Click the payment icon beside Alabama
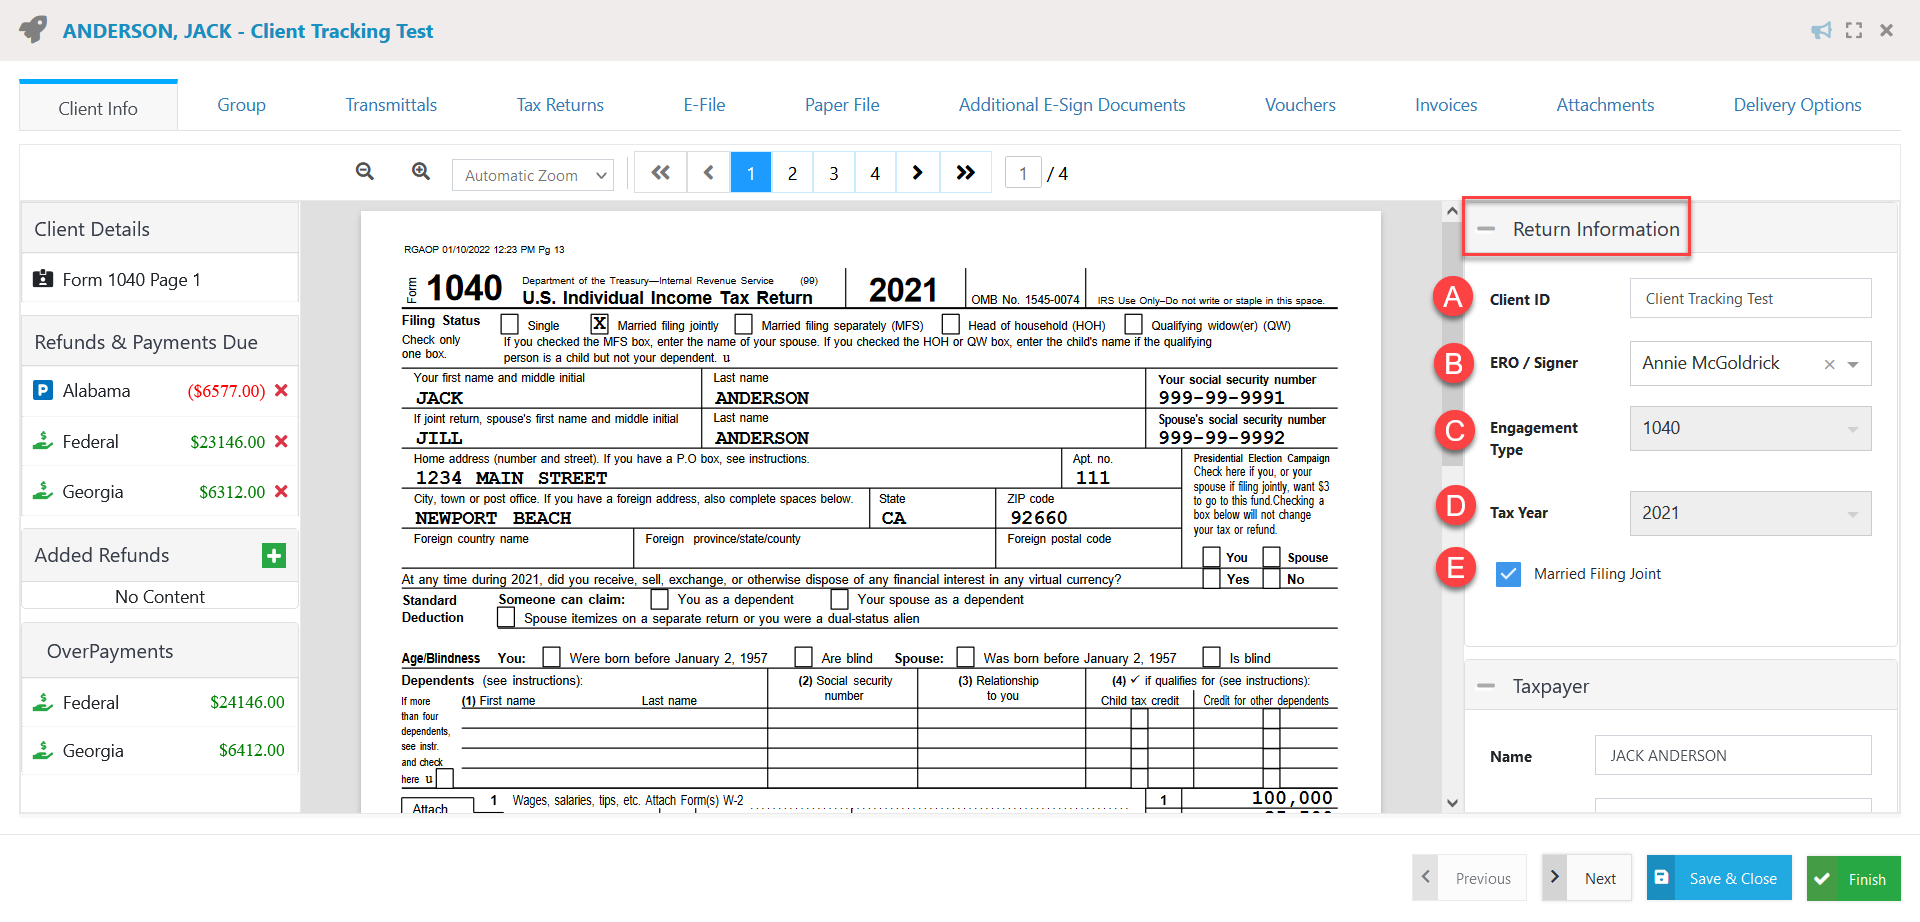1920x922 pixels. tap(42, 390)
